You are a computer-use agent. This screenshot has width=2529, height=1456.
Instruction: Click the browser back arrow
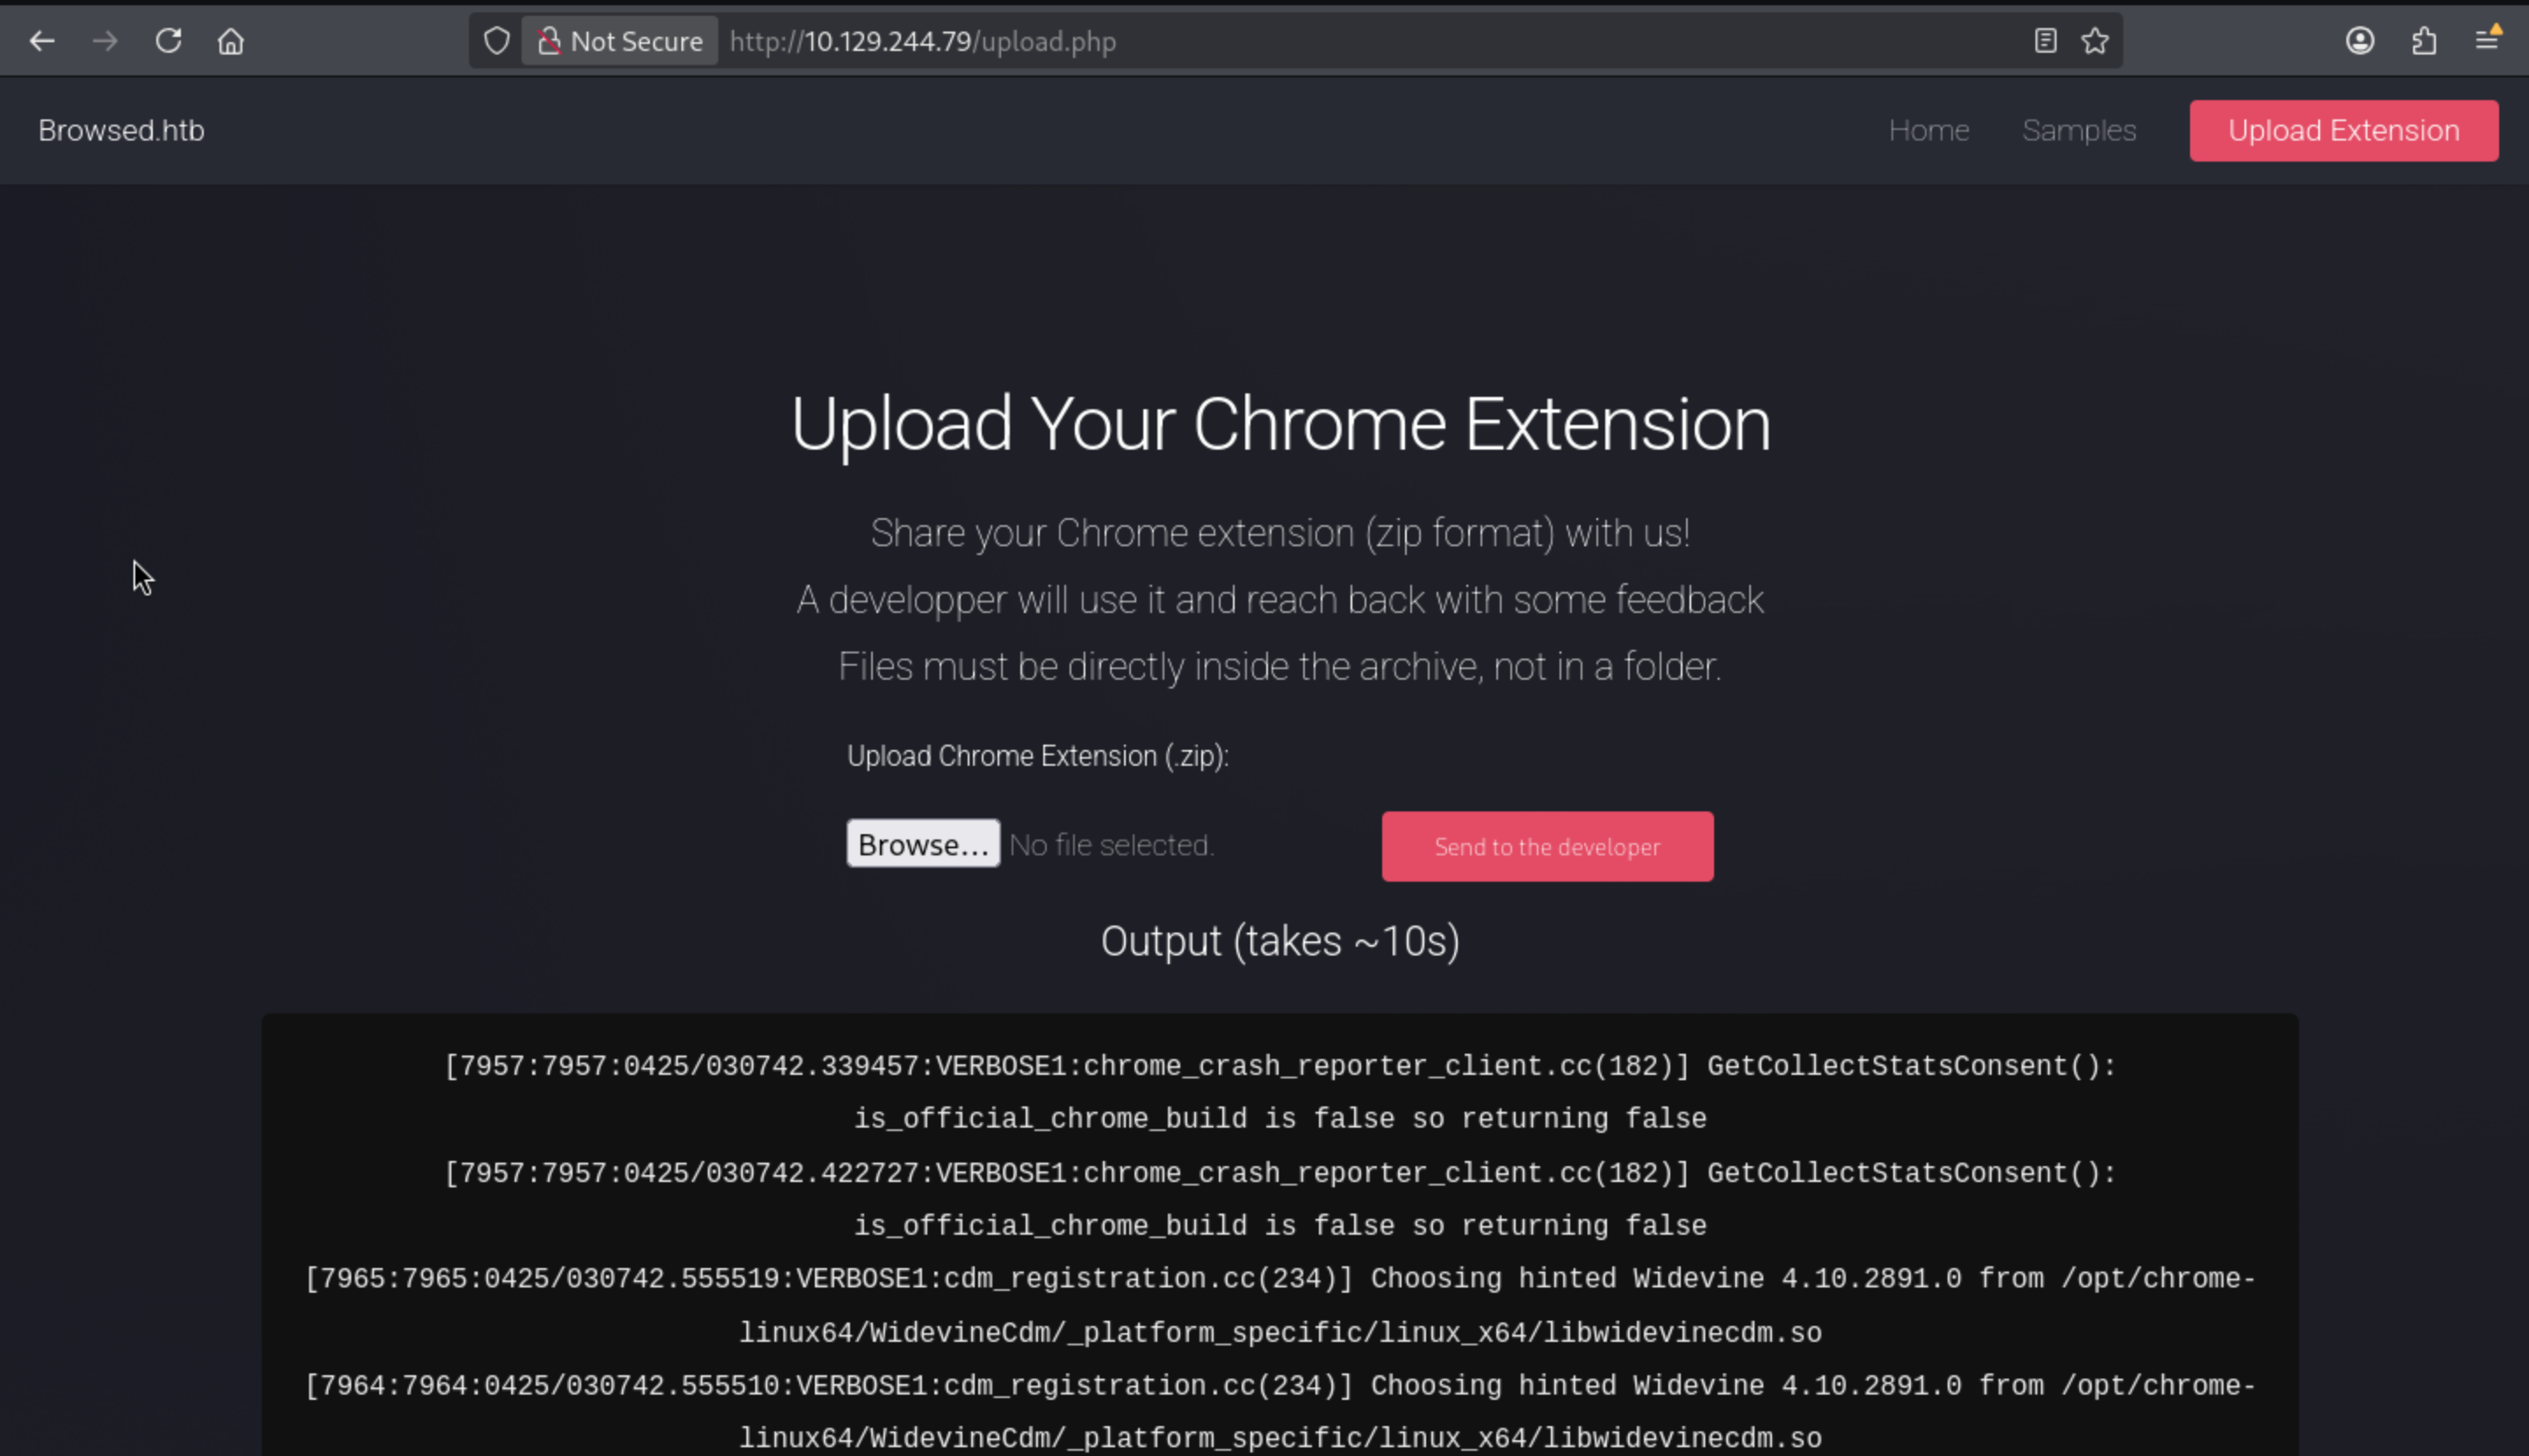[42, 41]
